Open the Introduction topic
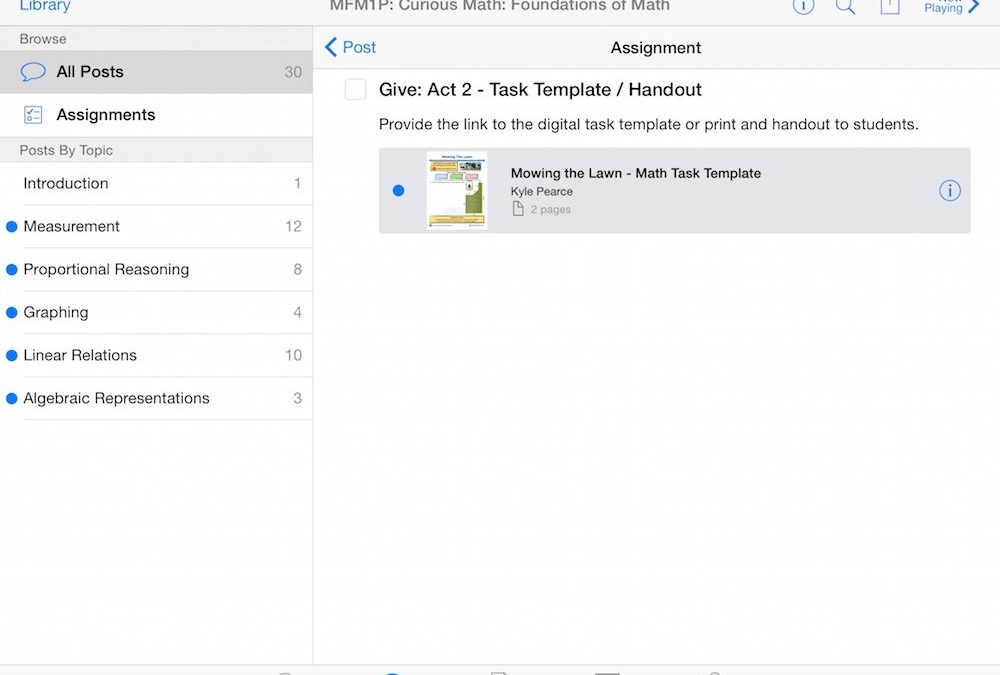The height and width of the screenshot is (675, 1000). click(x=66, y=184)
